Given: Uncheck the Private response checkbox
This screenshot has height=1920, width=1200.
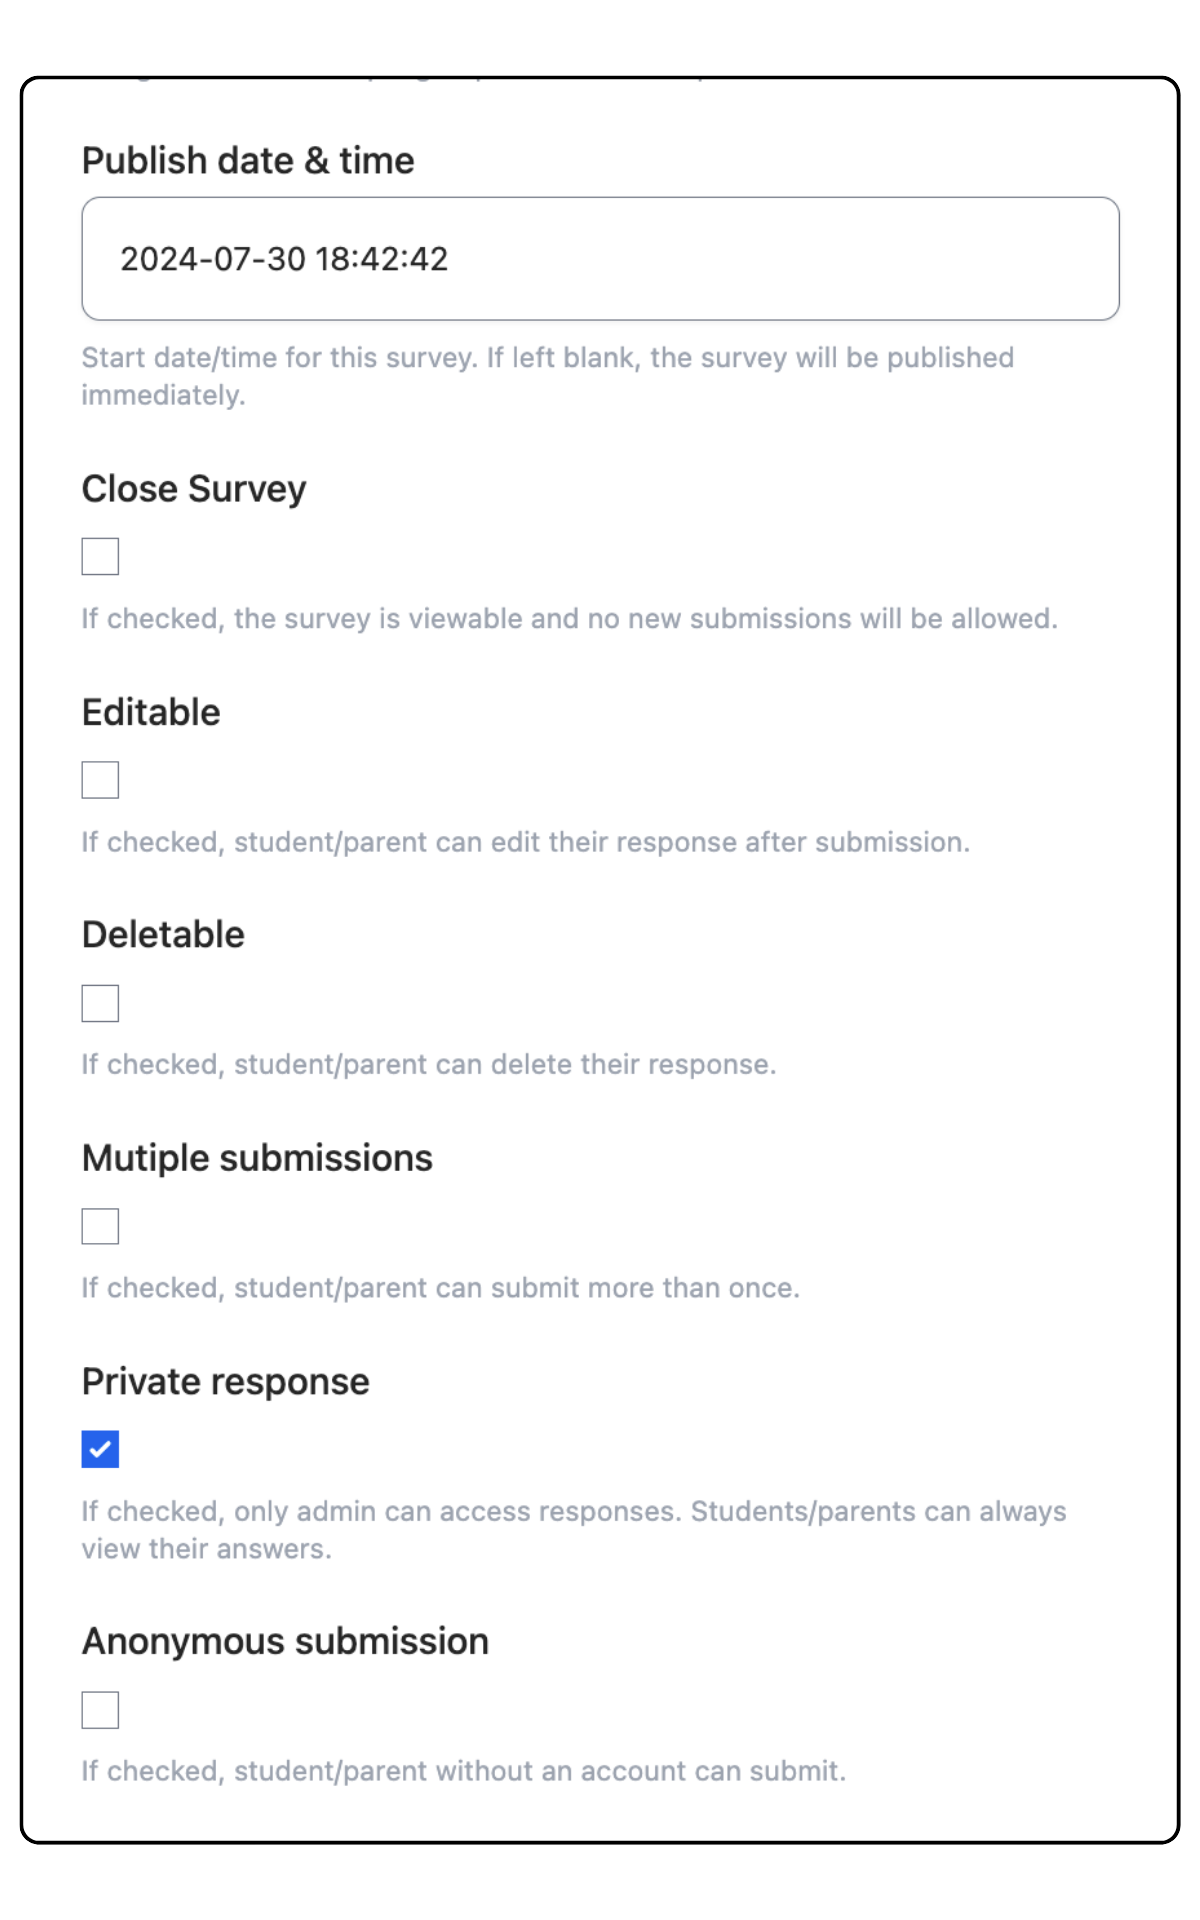Looking at the screenshot, I should (100, 1449).
